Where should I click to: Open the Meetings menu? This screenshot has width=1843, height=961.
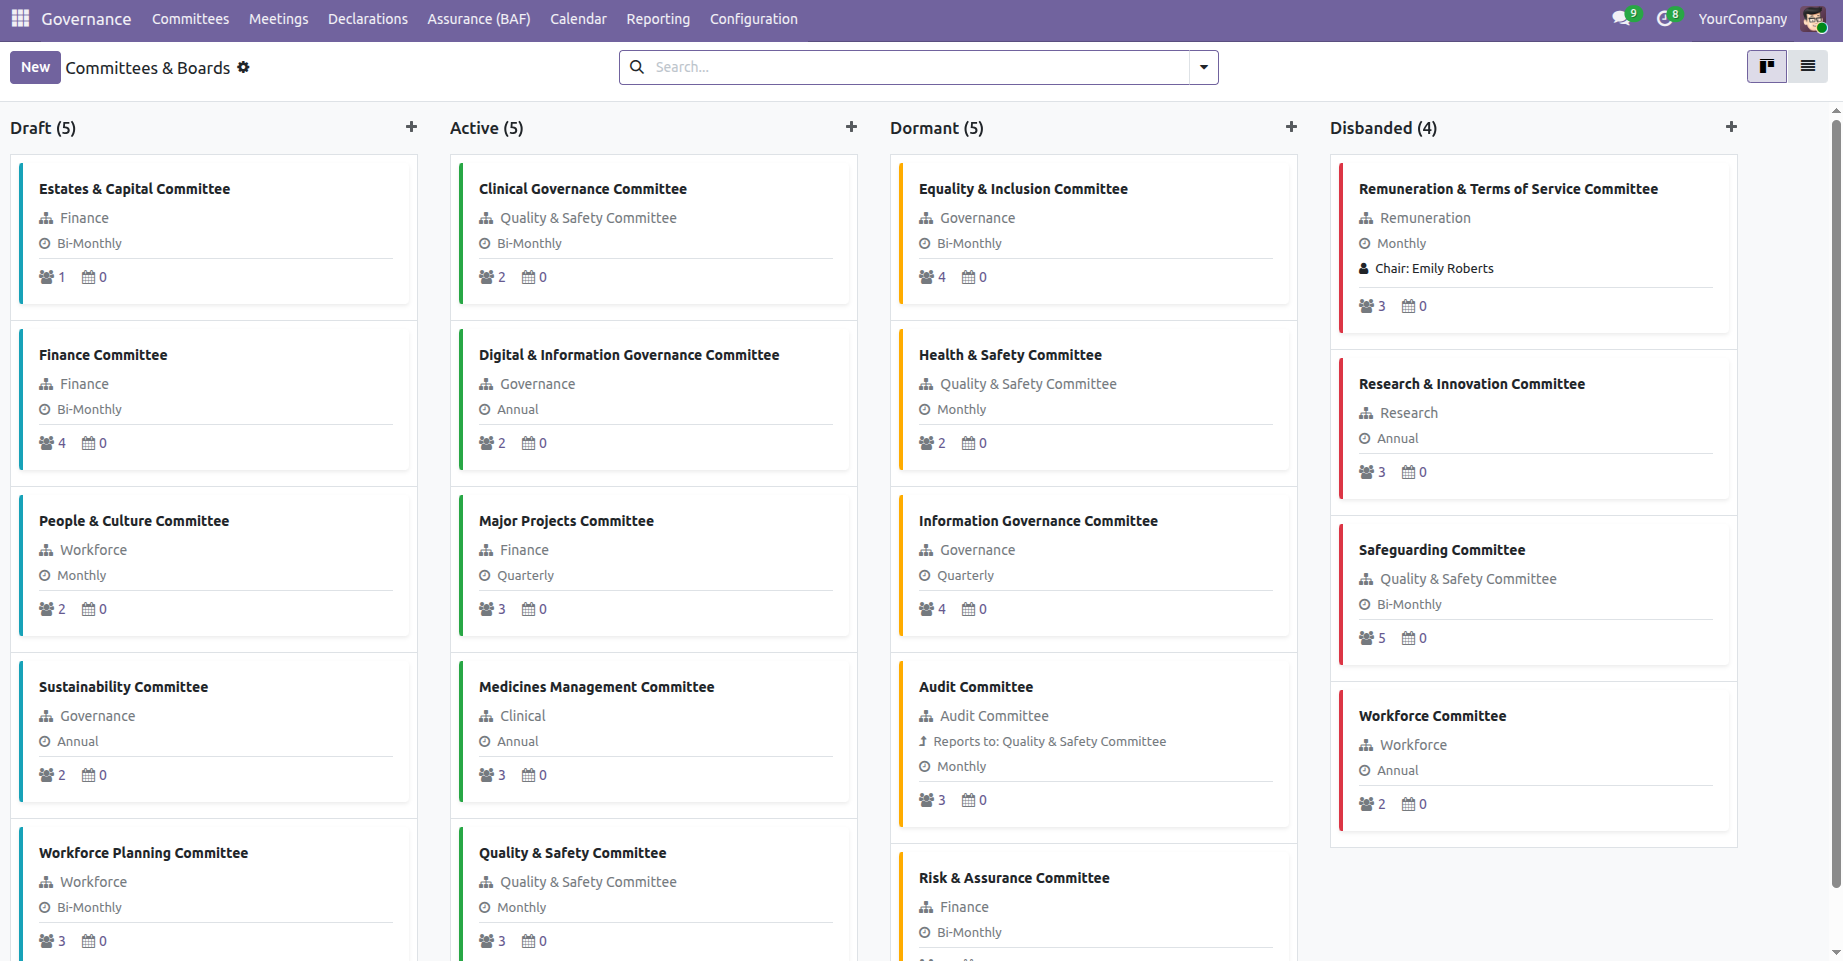[278, 19]
